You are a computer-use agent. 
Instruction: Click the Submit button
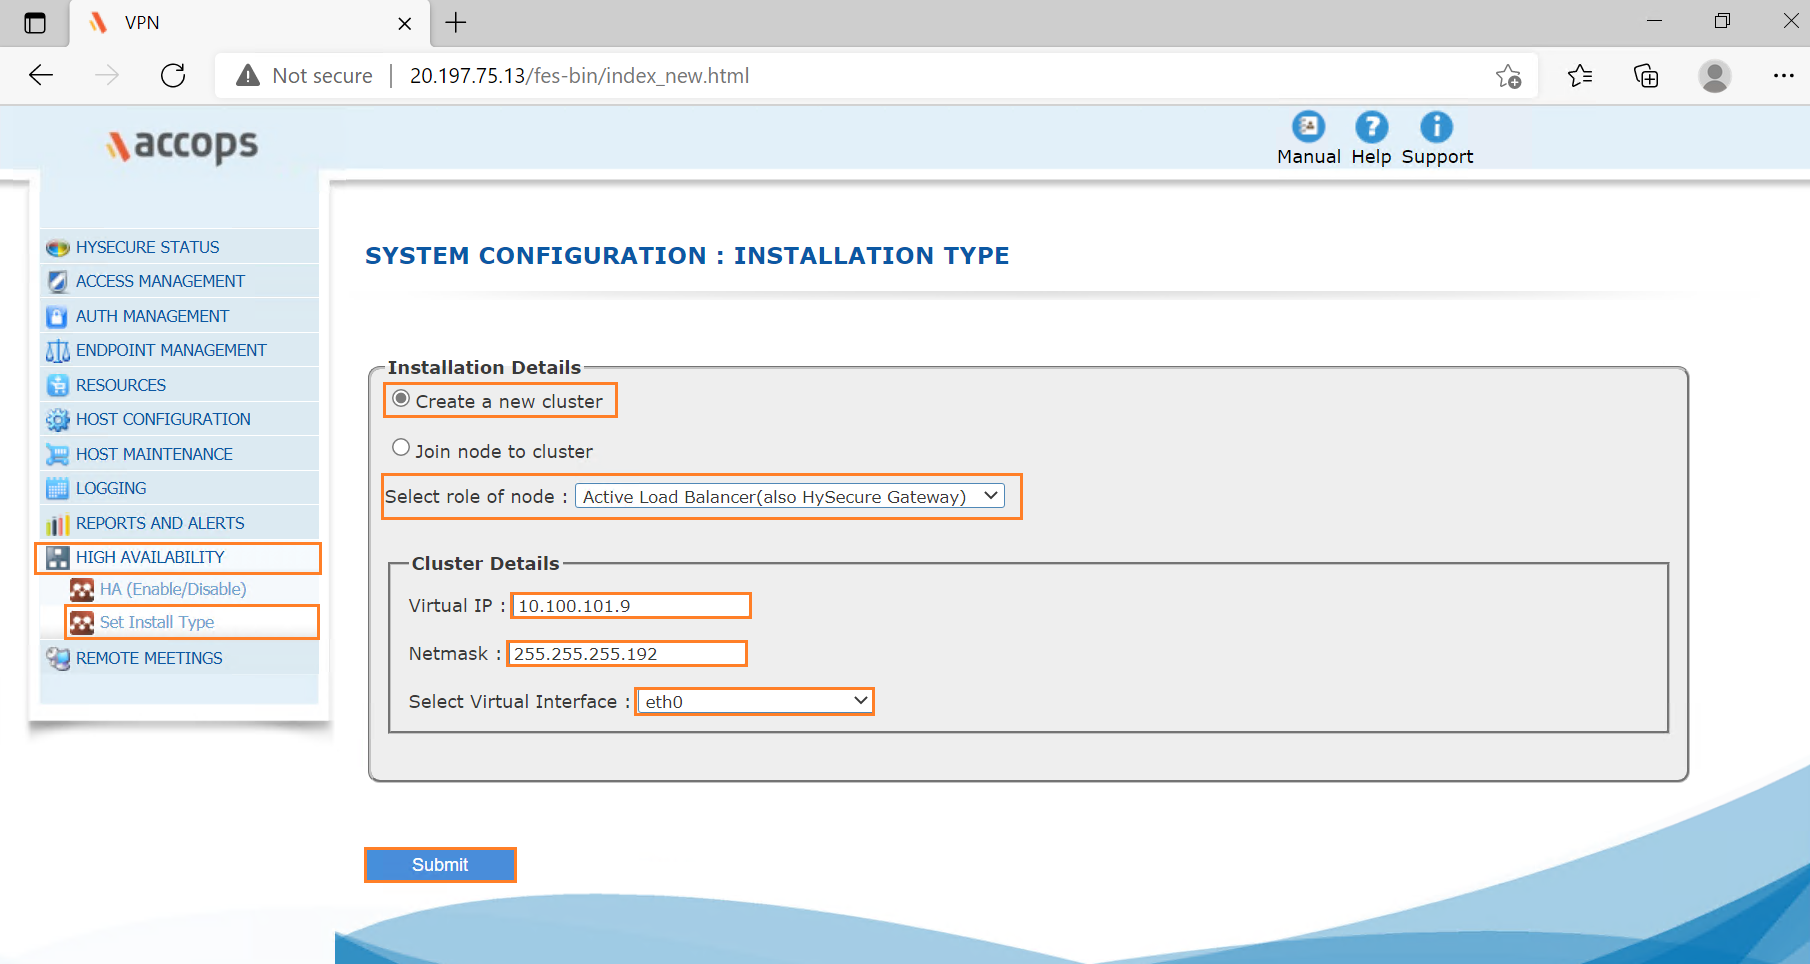(x=440, y=865)
